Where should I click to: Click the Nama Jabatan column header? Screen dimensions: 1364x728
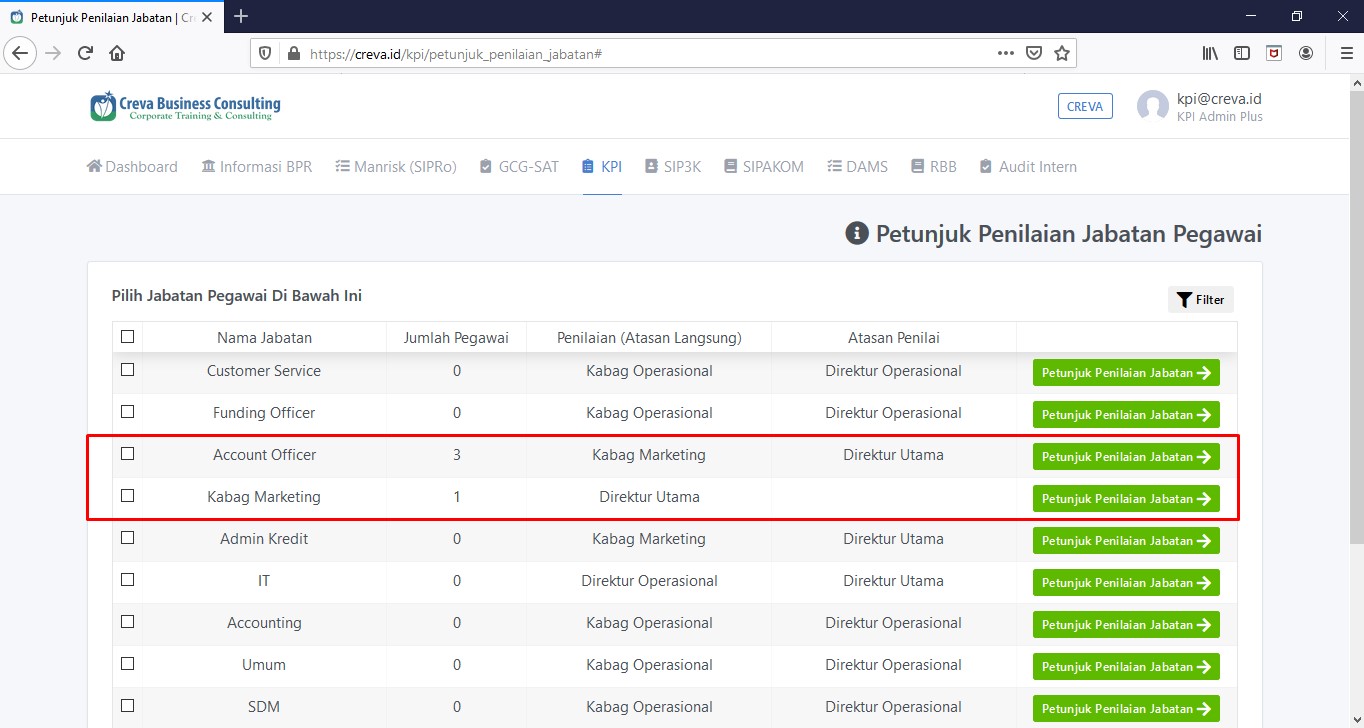pos(264,338)
